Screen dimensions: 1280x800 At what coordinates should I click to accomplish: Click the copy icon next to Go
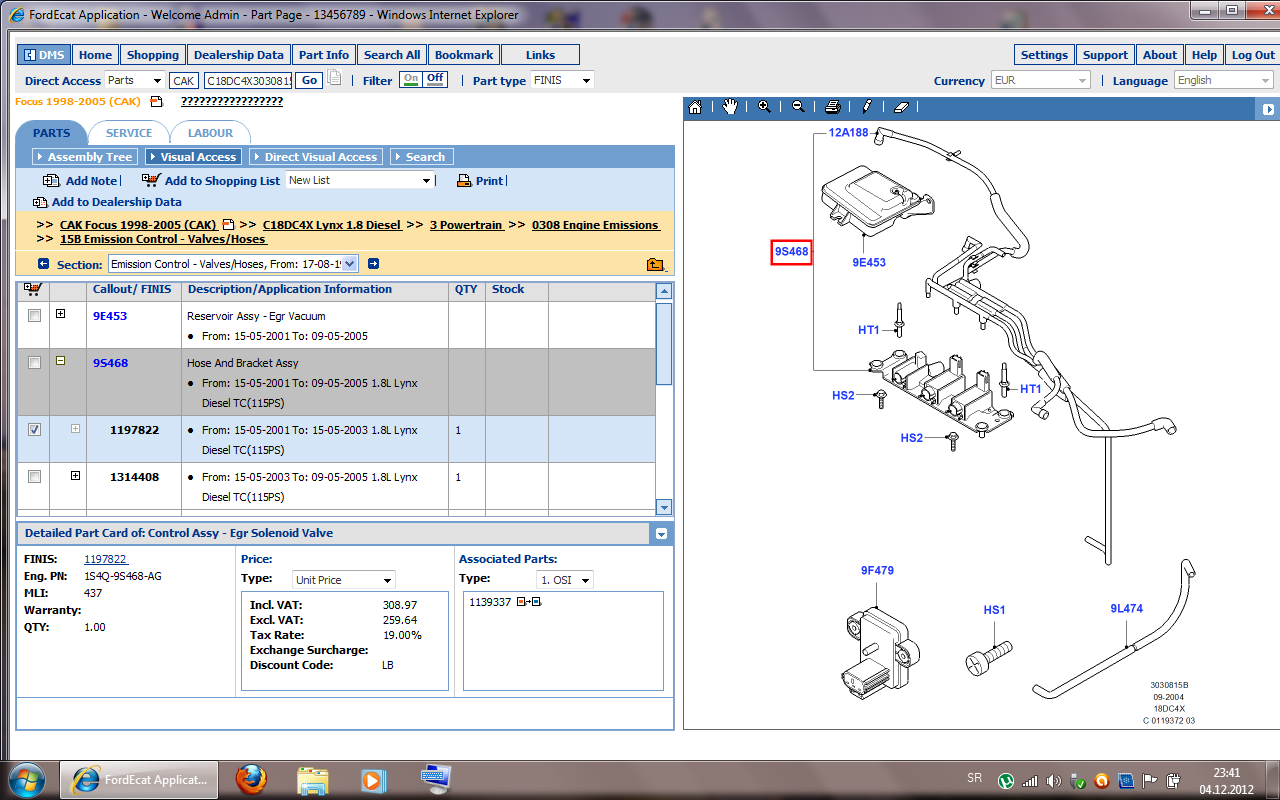coord(335,79)
